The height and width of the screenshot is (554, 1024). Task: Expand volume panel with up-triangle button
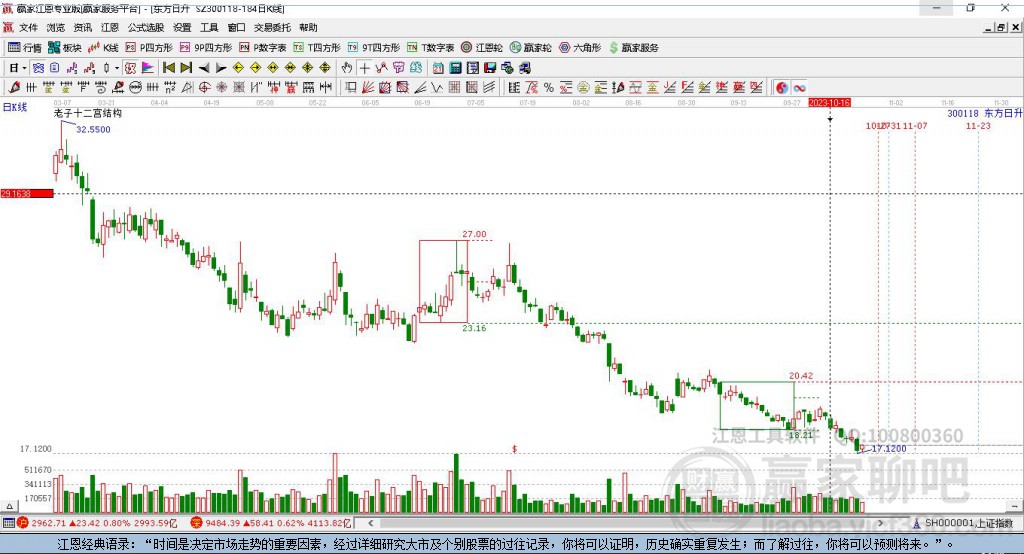coord(9,506)
